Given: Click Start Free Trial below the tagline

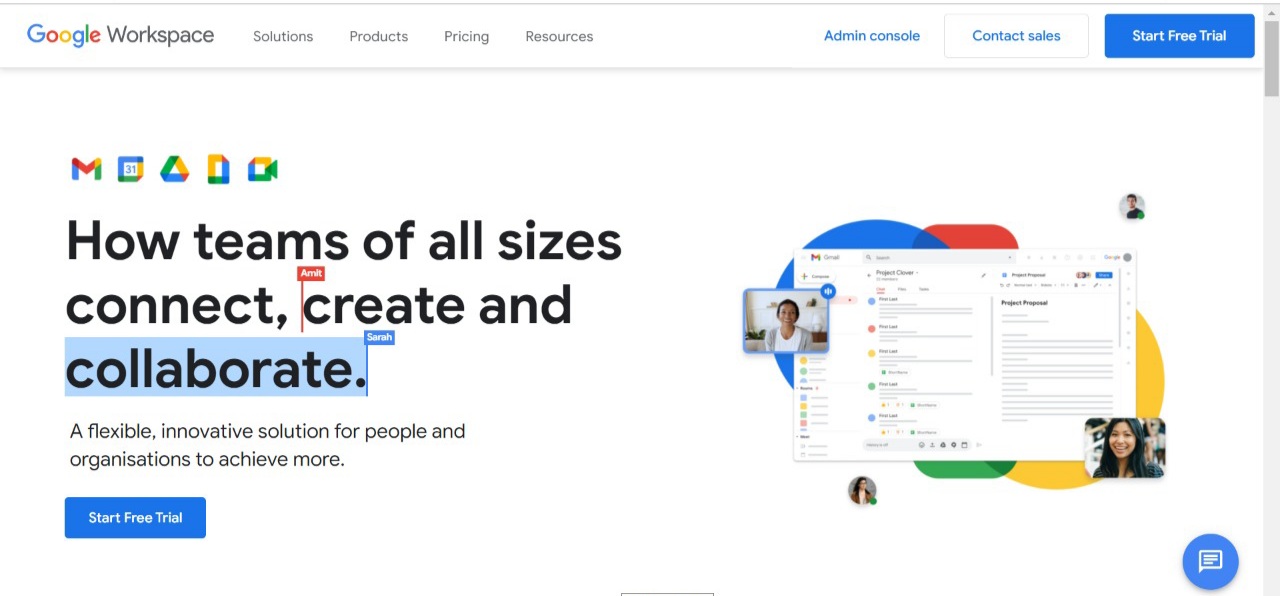Looking at the screenshot, I should (x=135, y=518).
